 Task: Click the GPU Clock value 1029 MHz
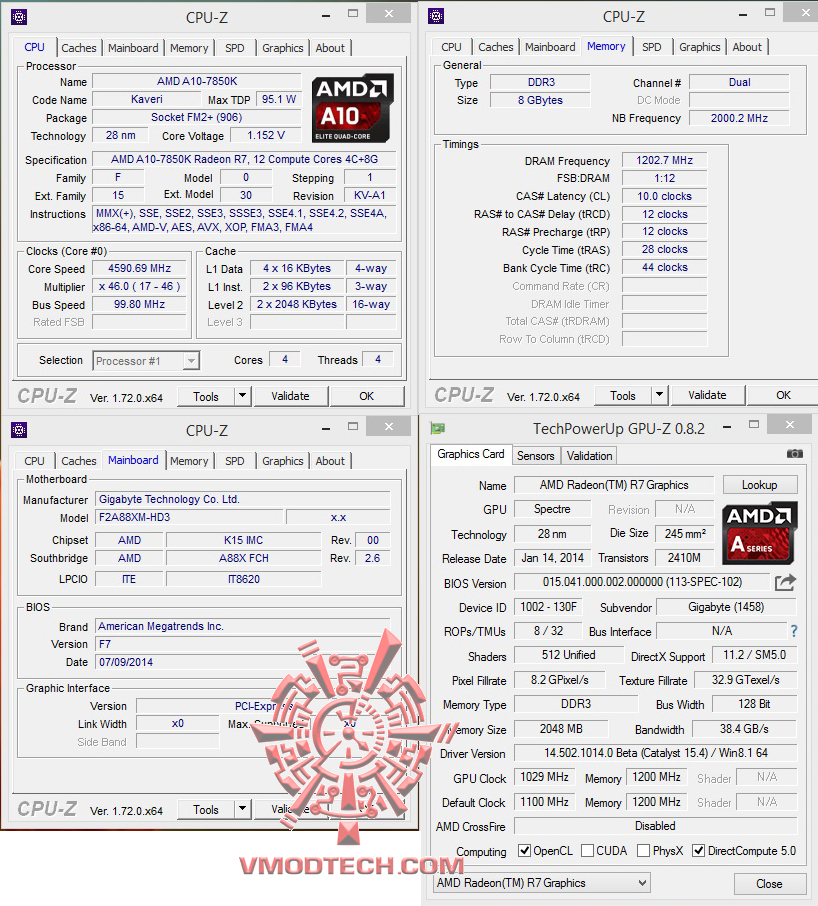pyautogui.click(x=544, y=777)
